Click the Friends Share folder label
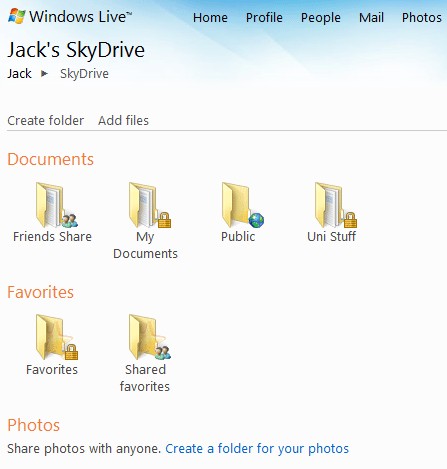This screenshot has width=447, height=469. point(52,236)
